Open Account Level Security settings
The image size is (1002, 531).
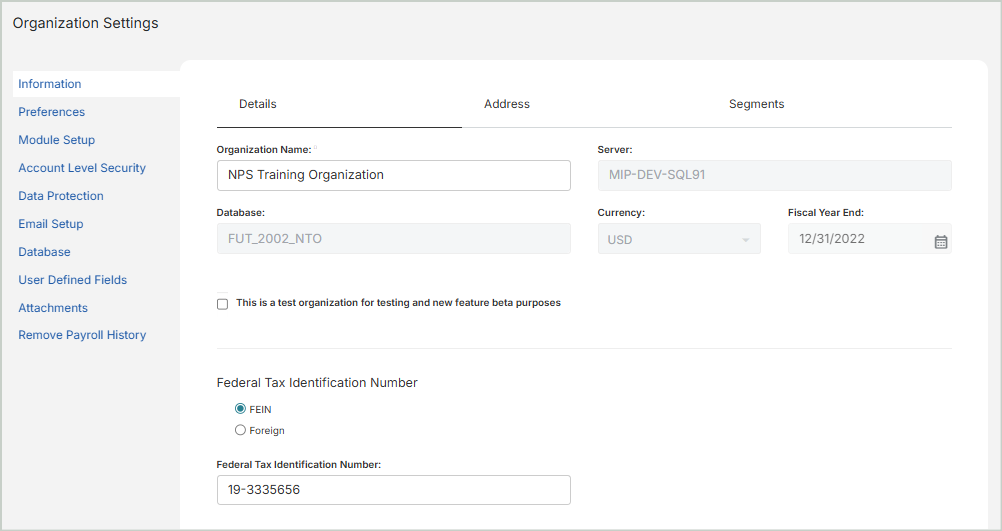[82, 168]
